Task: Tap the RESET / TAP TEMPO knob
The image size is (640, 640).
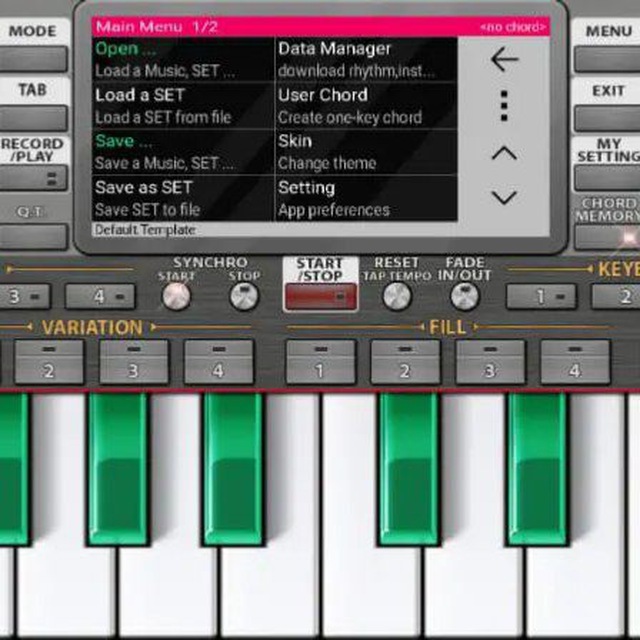Action: tap(397, 296)
